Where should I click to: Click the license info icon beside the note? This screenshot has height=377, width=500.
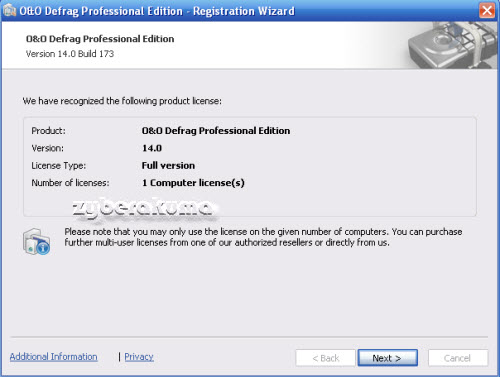pyautogui.click(x=37, y=241)
